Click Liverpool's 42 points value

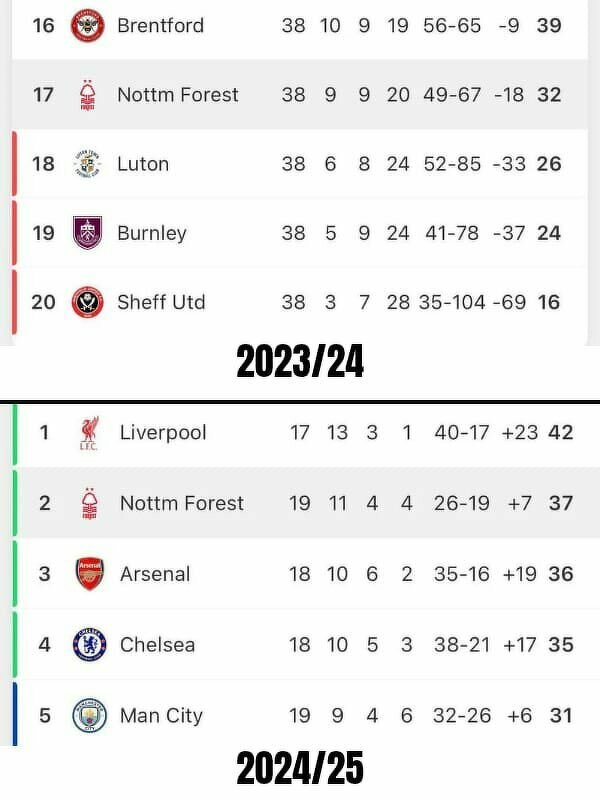[x=561, y=433]
